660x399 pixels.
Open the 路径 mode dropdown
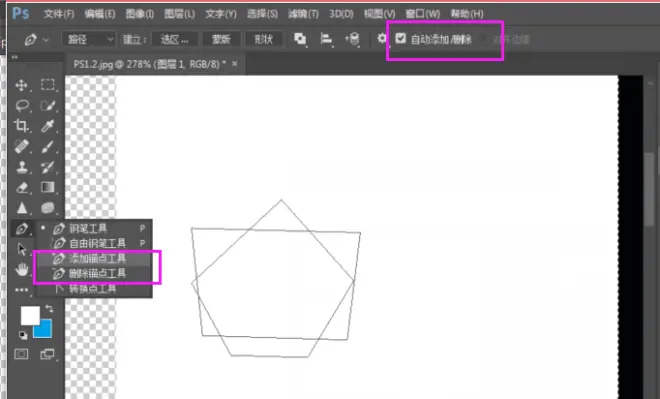click(89, 40)
